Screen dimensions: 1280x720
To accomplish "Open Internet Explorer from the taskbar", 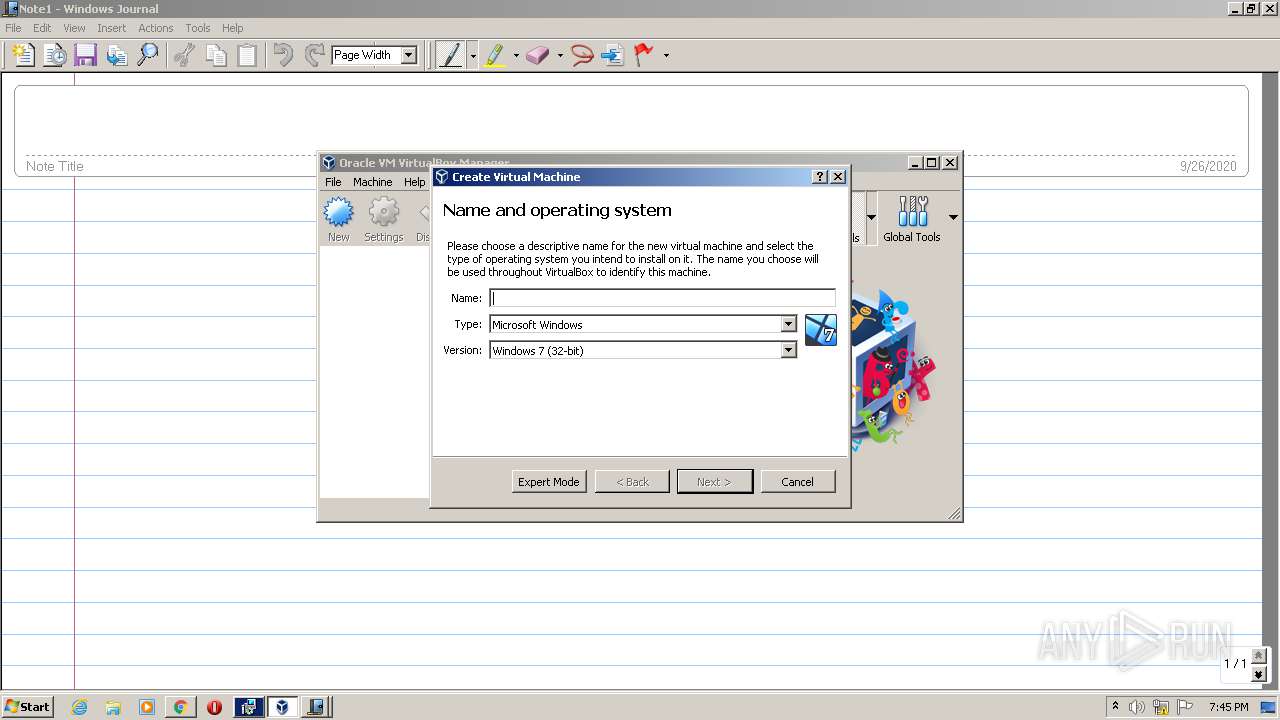I will pos(79,707).
